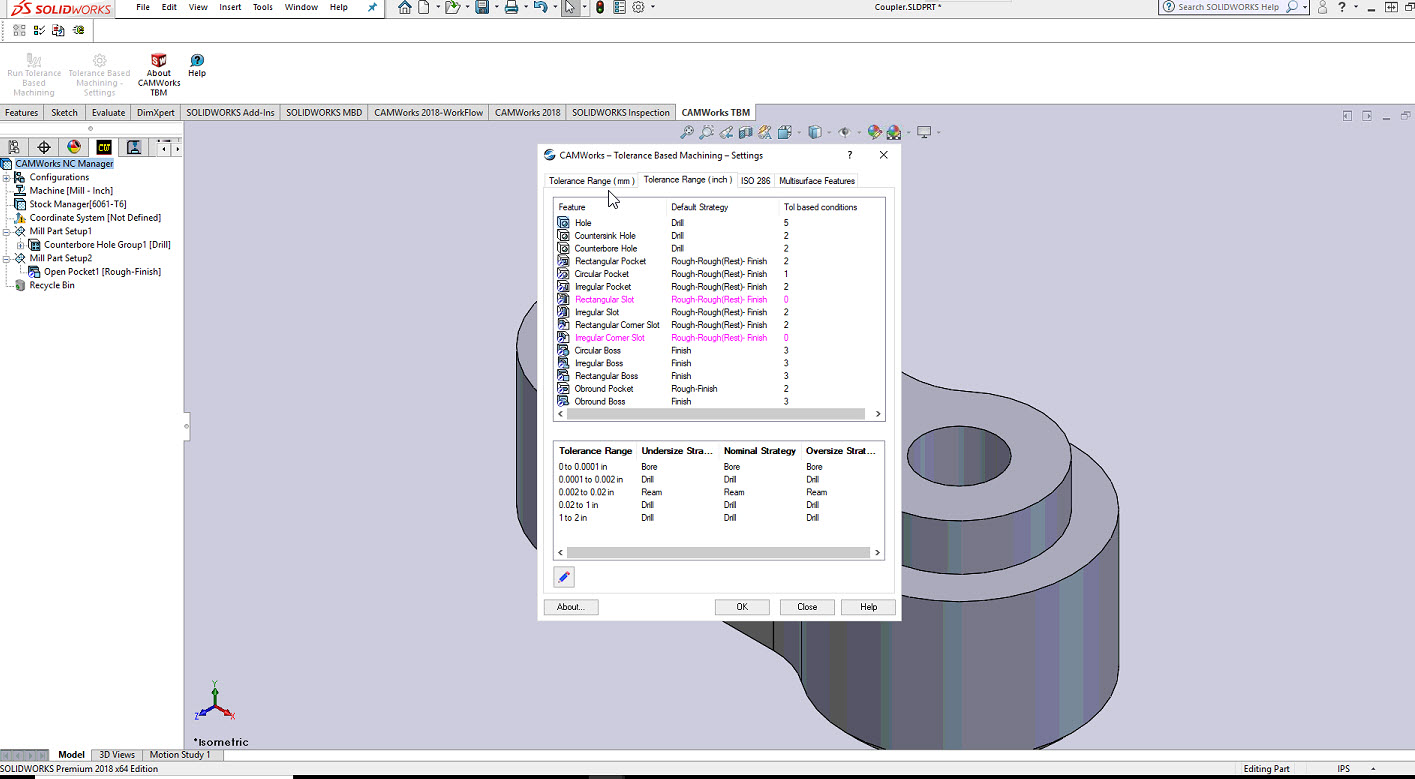1415x779 pixels.
Task: Click the Rebuild traffic light icon
Action: pos(599,7)
